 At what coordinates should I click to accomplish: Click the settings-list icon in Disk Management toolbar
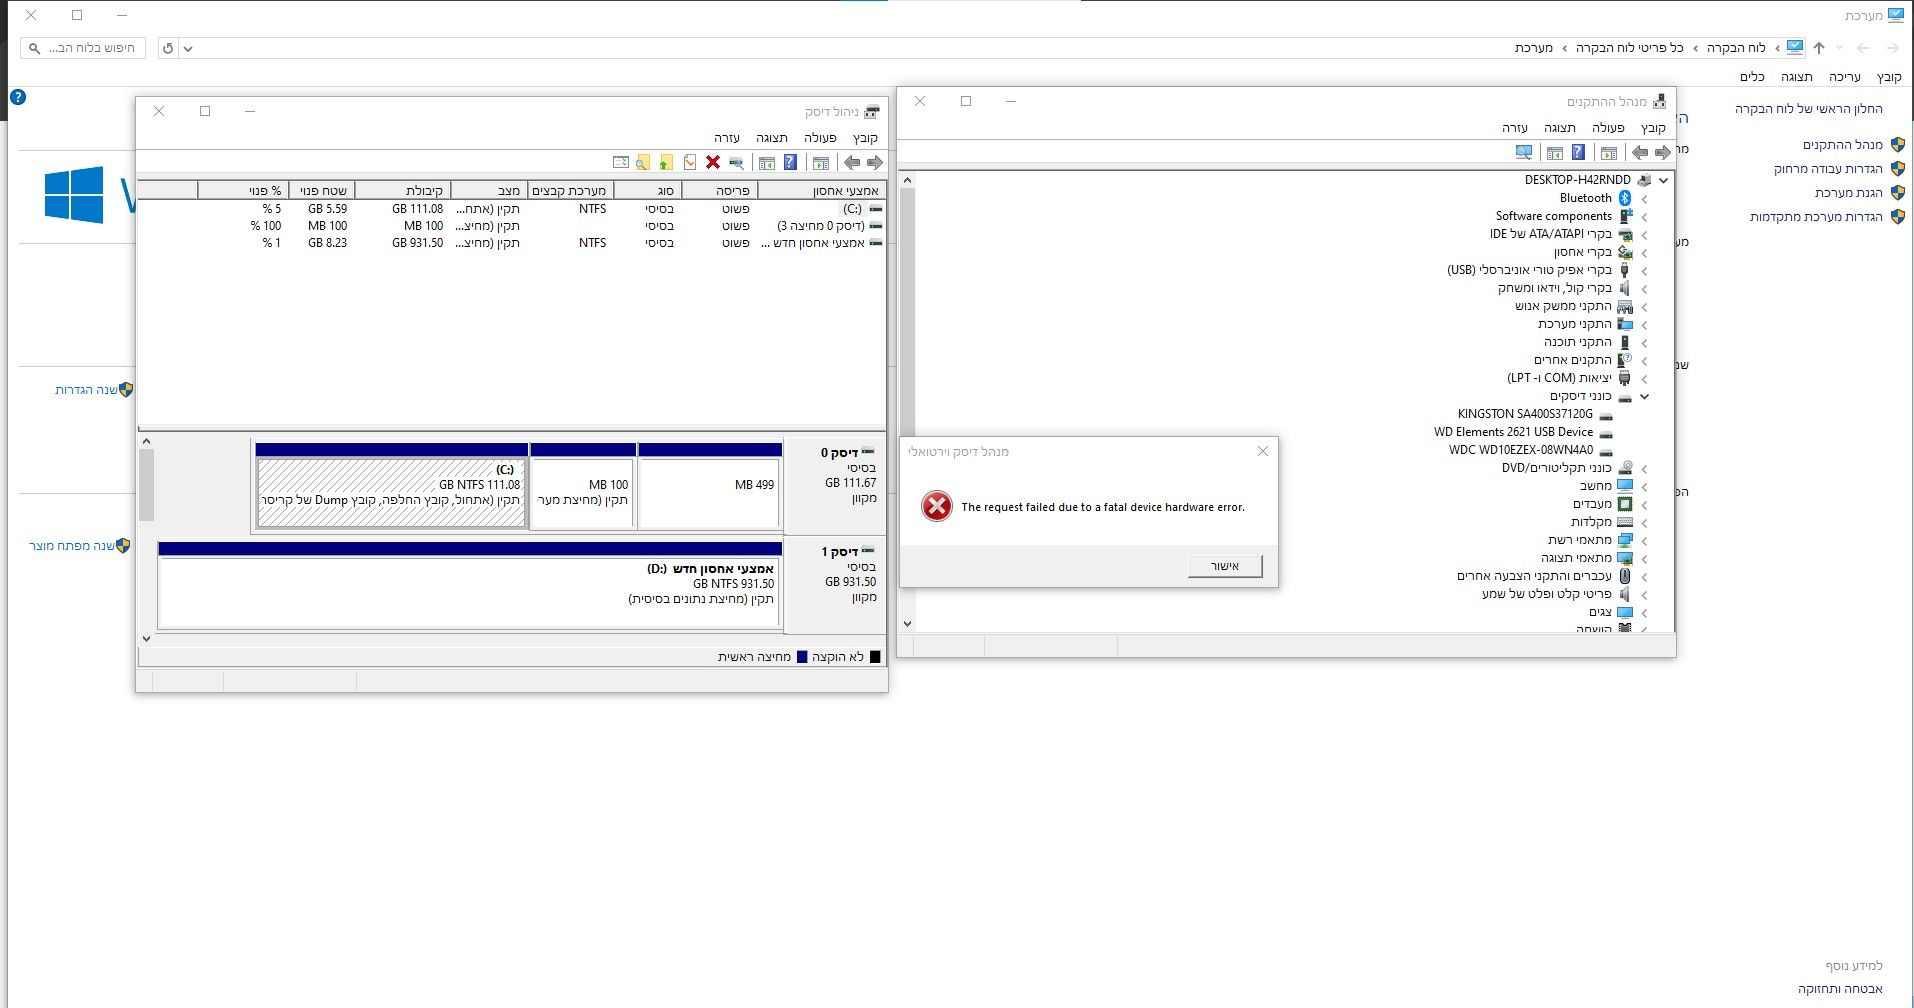[620, 162]
